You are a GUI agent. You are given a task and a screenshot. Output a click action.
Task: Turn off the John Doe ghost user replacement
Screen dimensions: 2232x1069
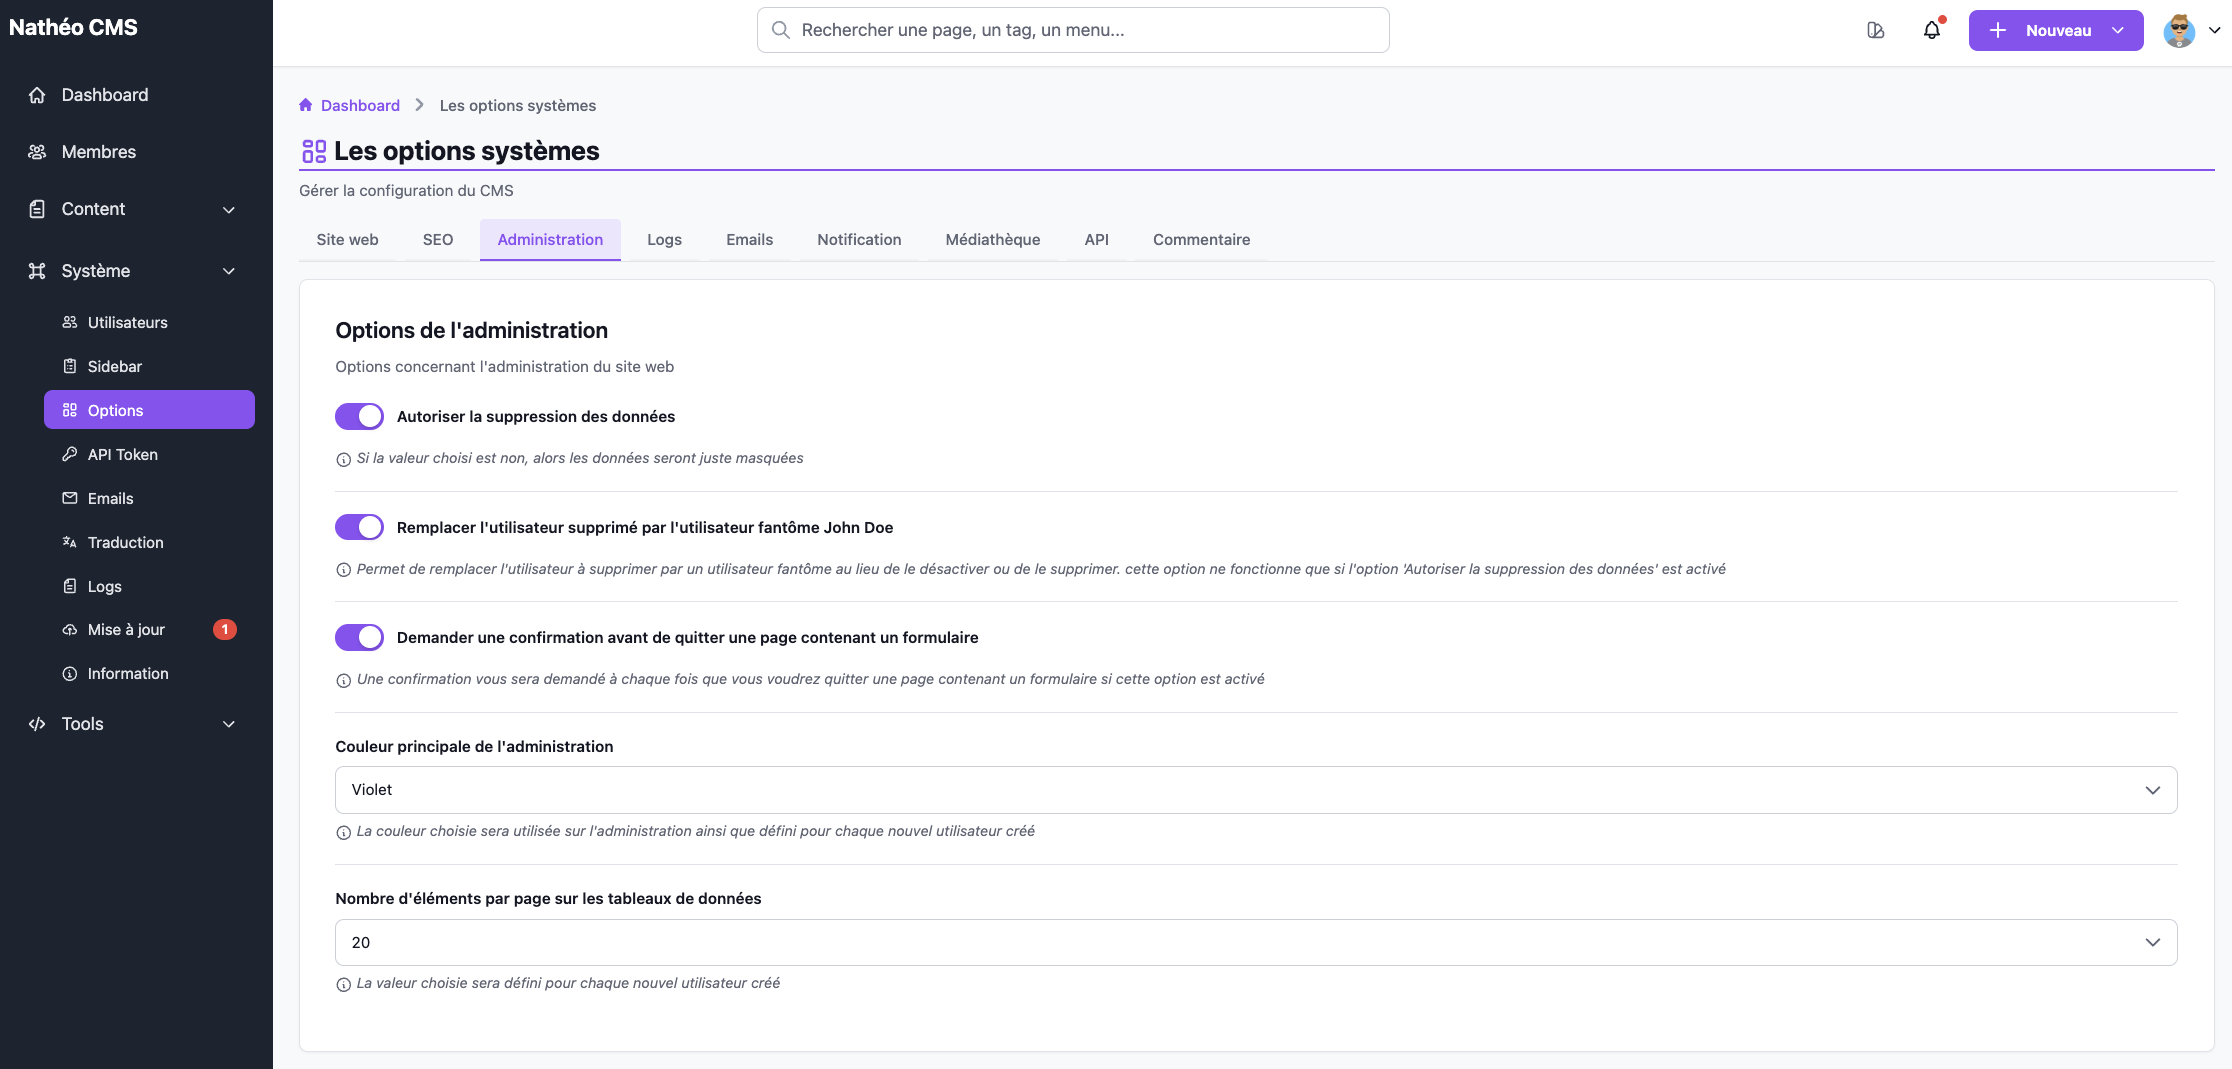click(359, 527)
